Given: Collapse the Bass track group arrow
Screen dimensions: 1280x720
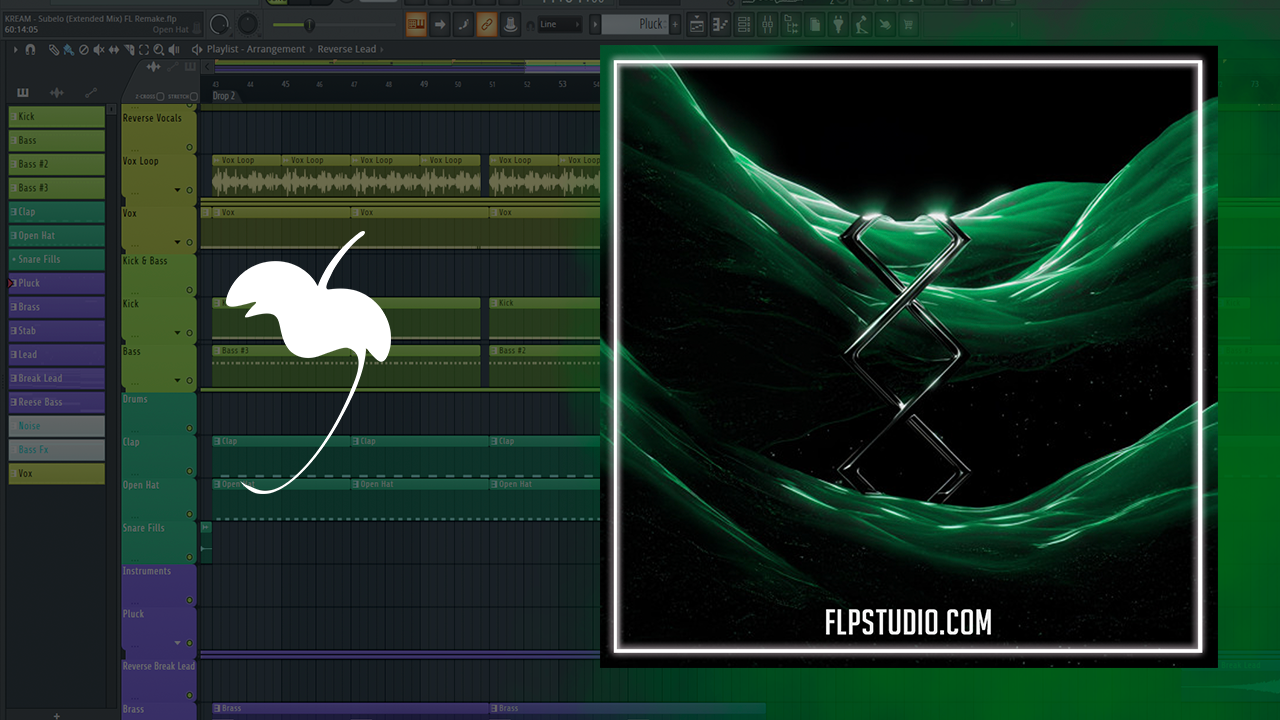Looking at the screenshot, I should [178, 381].
